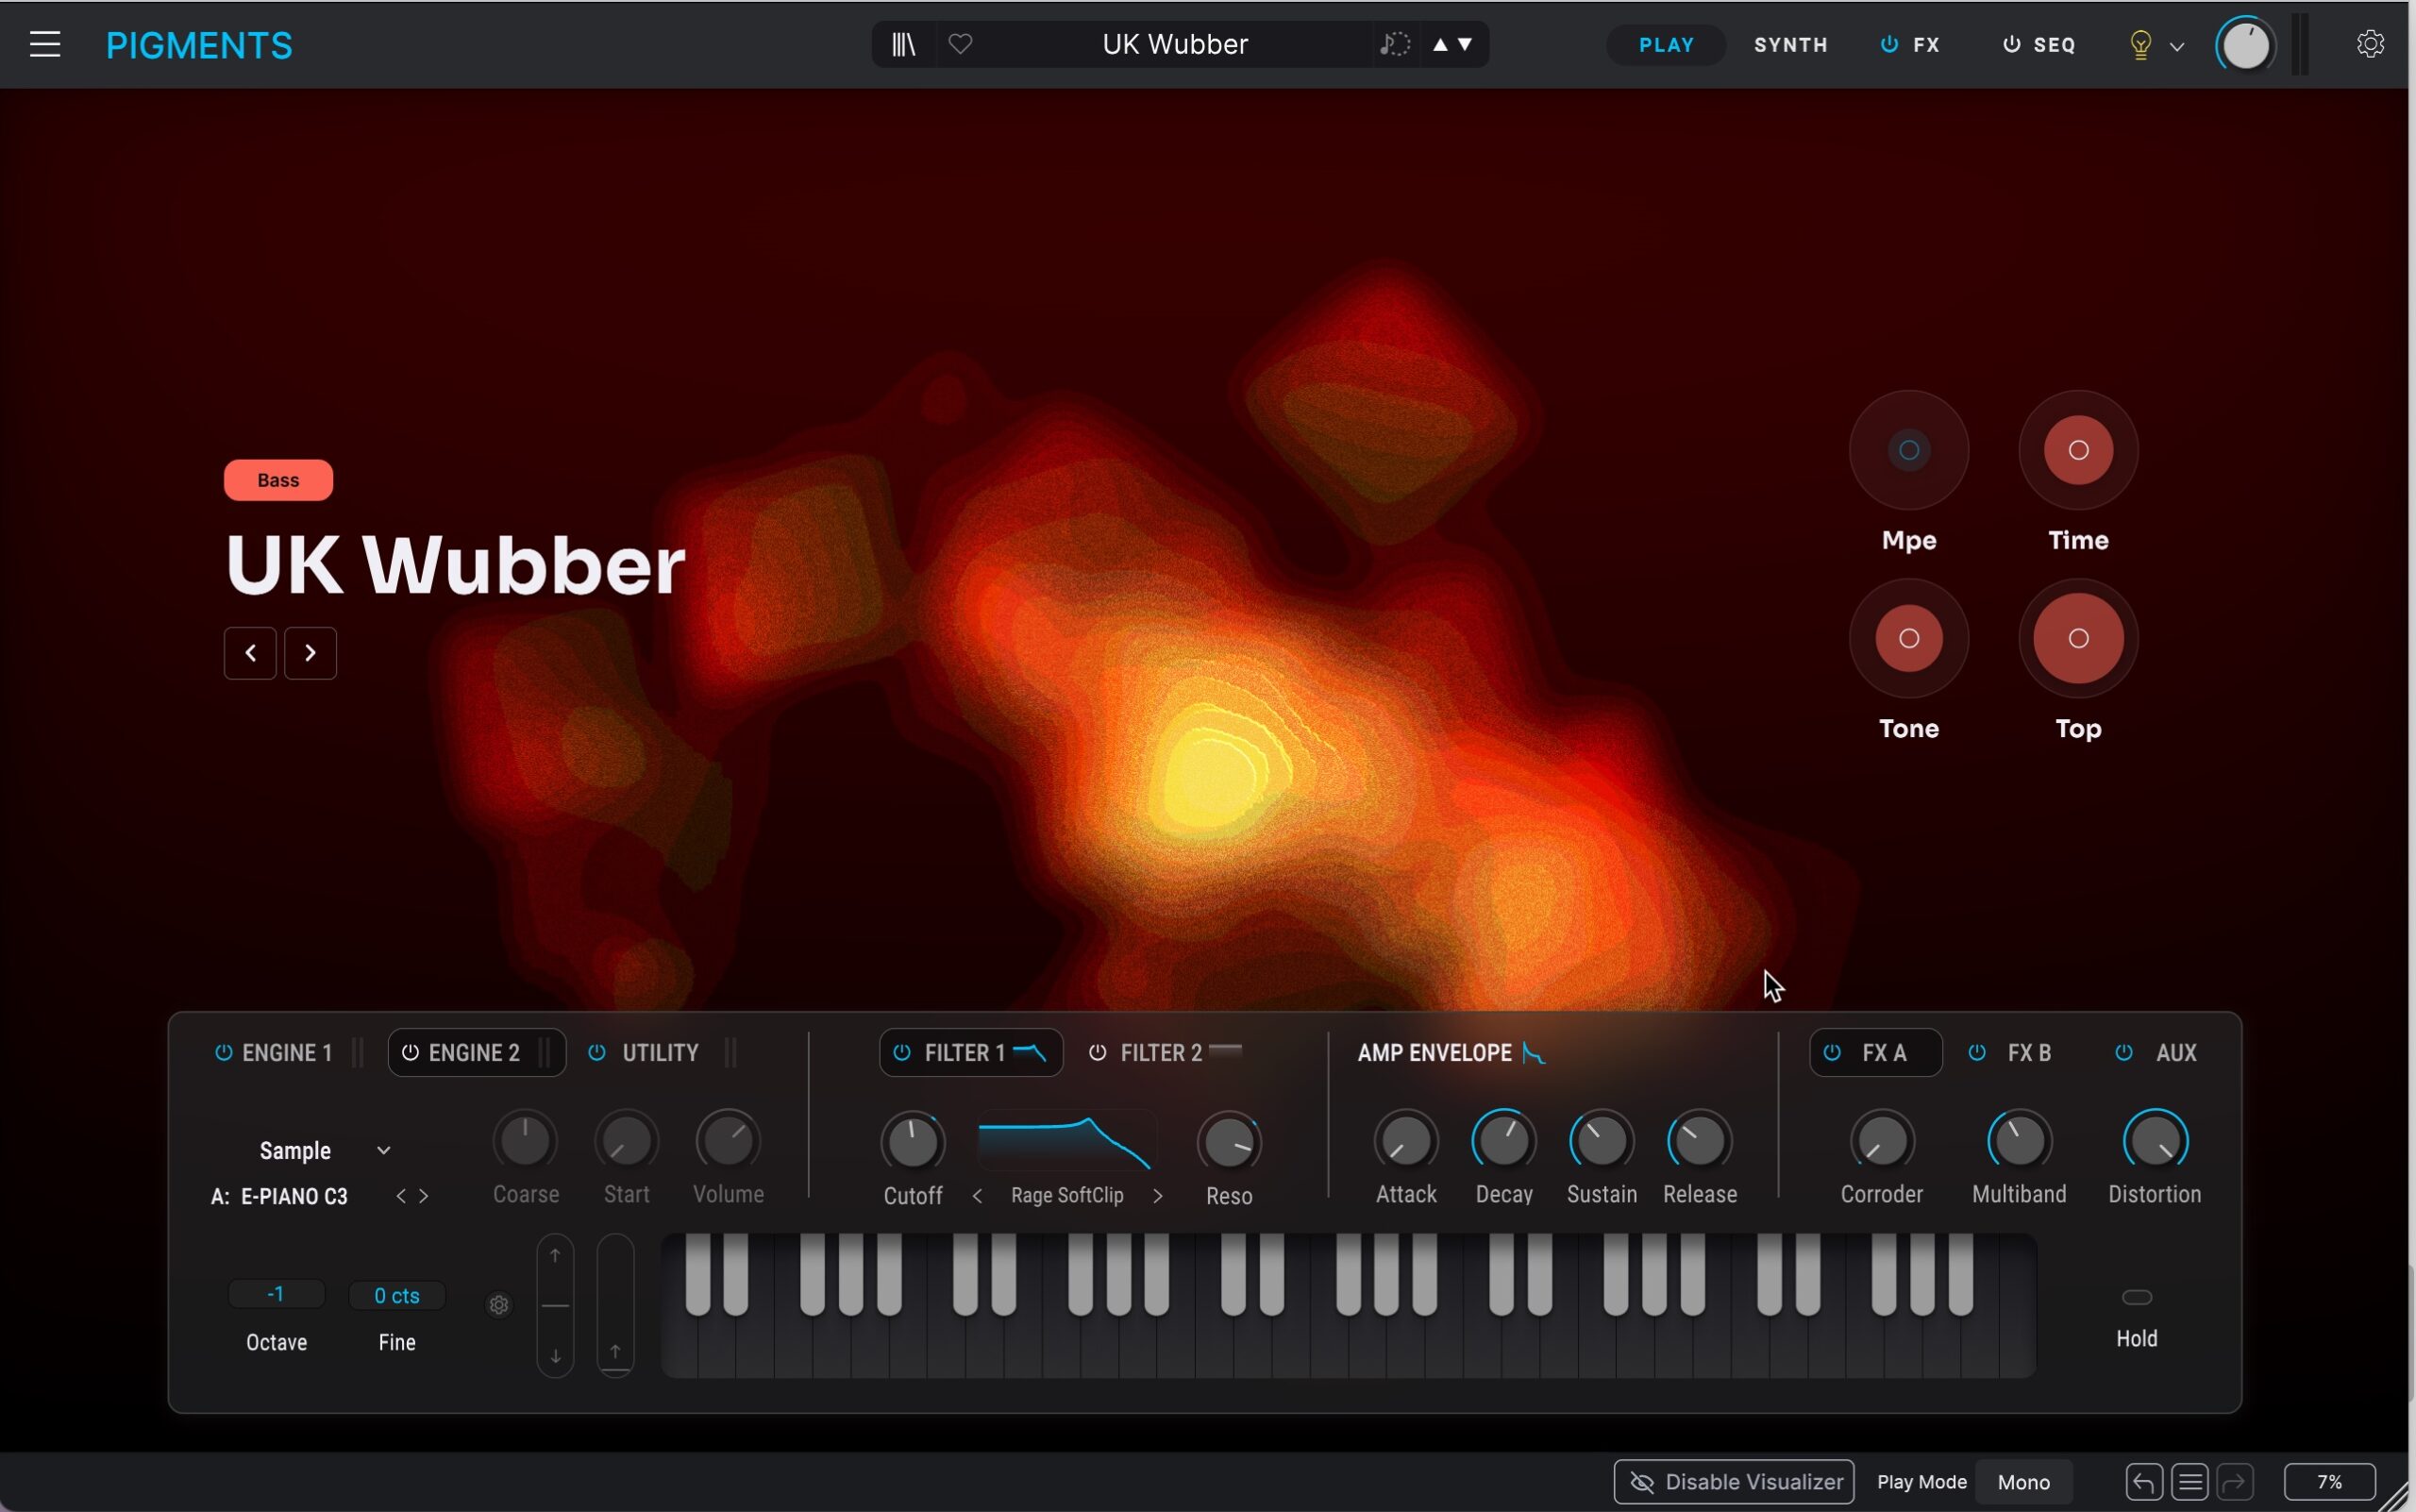
Task: Click the hamburger main menu icon
Action: [x=45, y=44]
